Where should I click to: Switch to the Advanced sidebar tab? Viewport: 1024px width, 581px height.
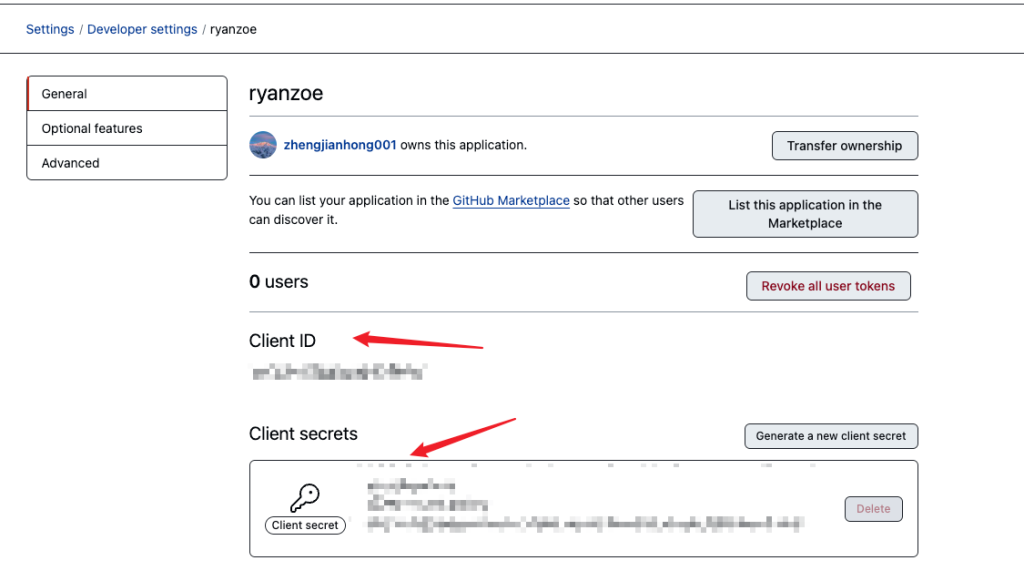[x=127, y=163]
